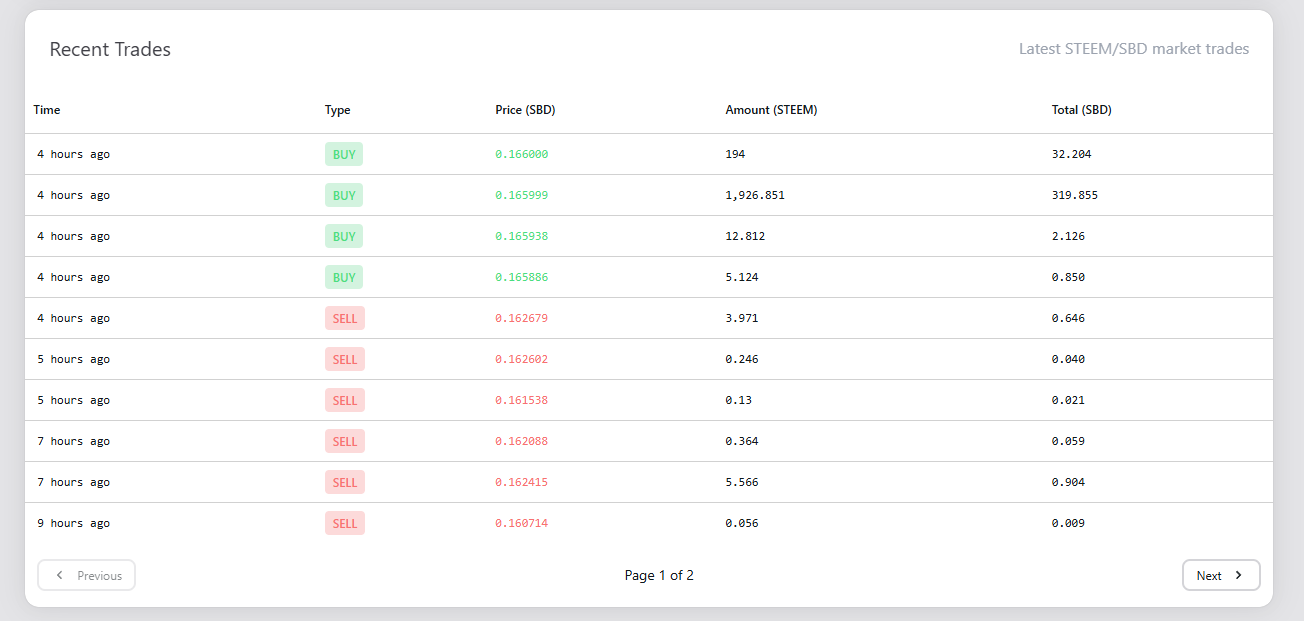This screenshot has width=1304, height=621.
Task: Select the price 0.162088 in trade row
Action: coord(521,441)
